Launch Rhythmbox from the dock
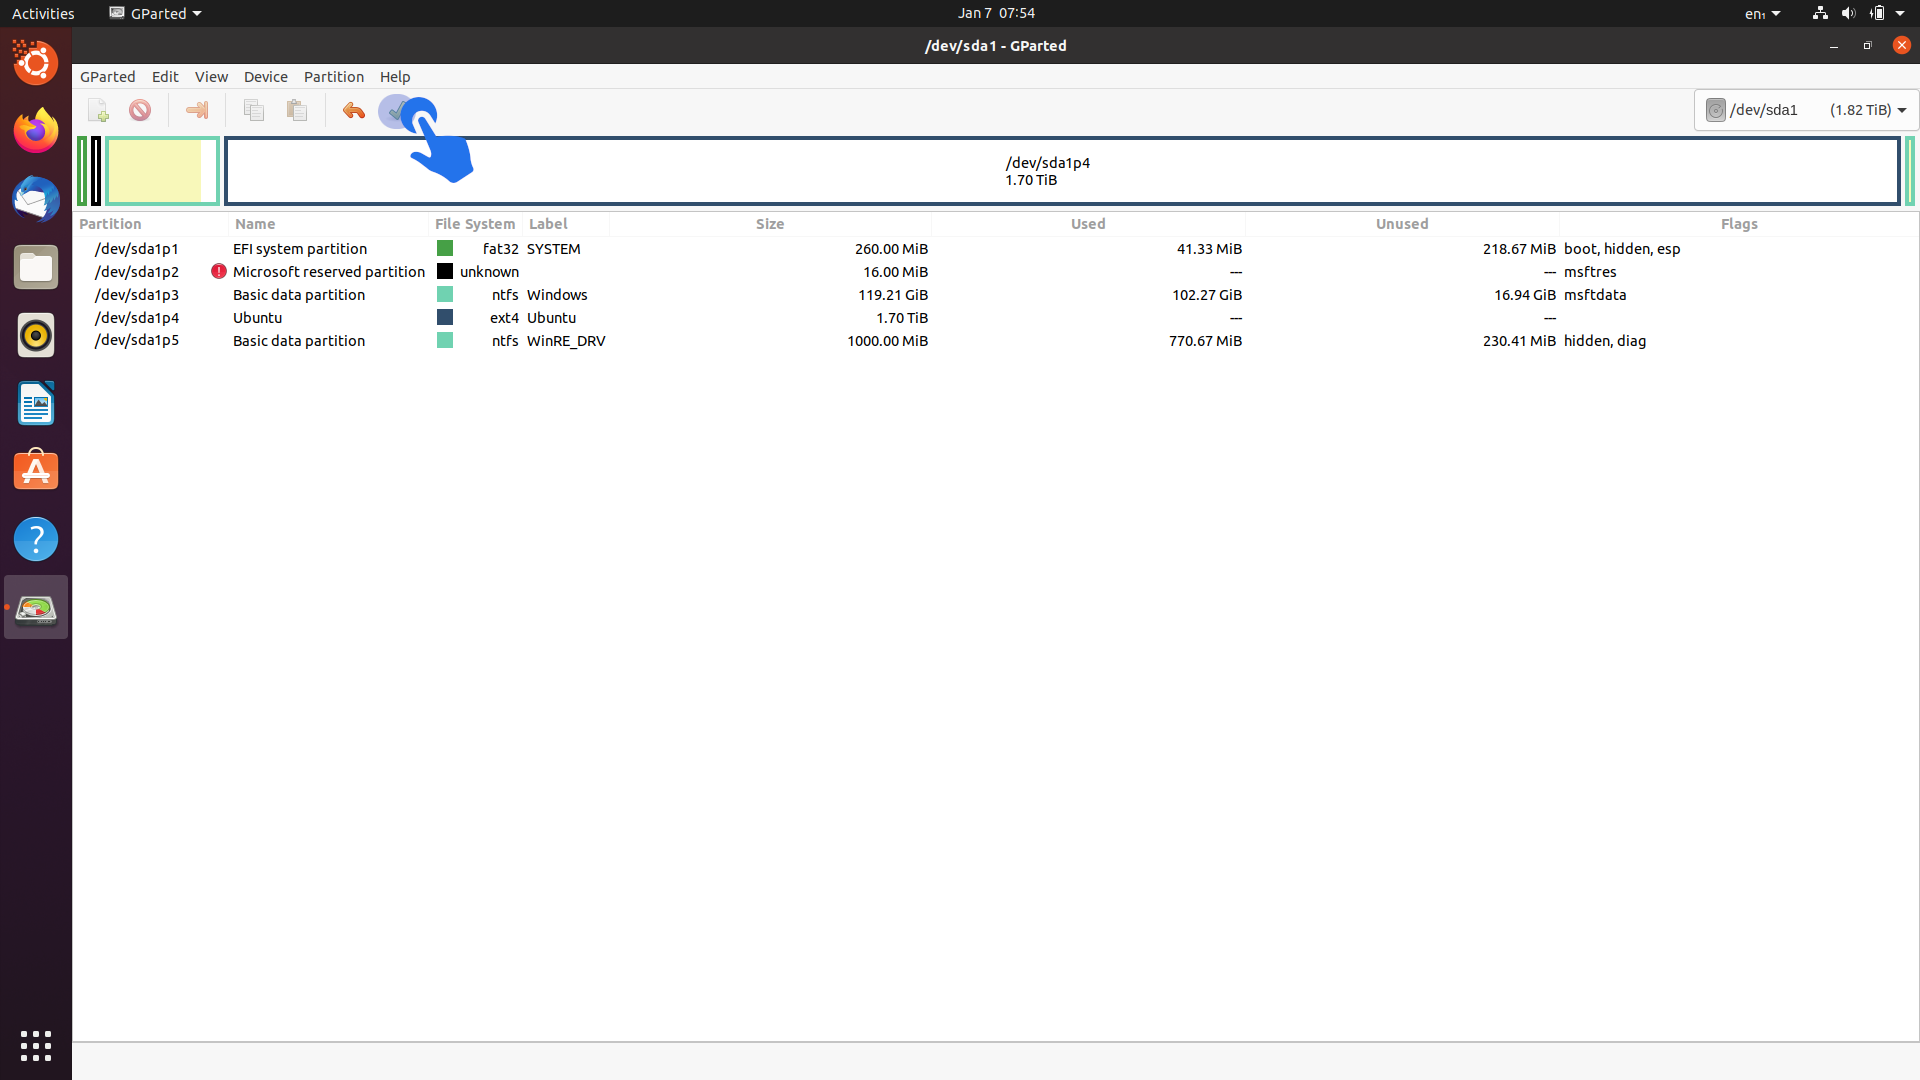The image size is (1920, 1080). (x=36, y=335)
